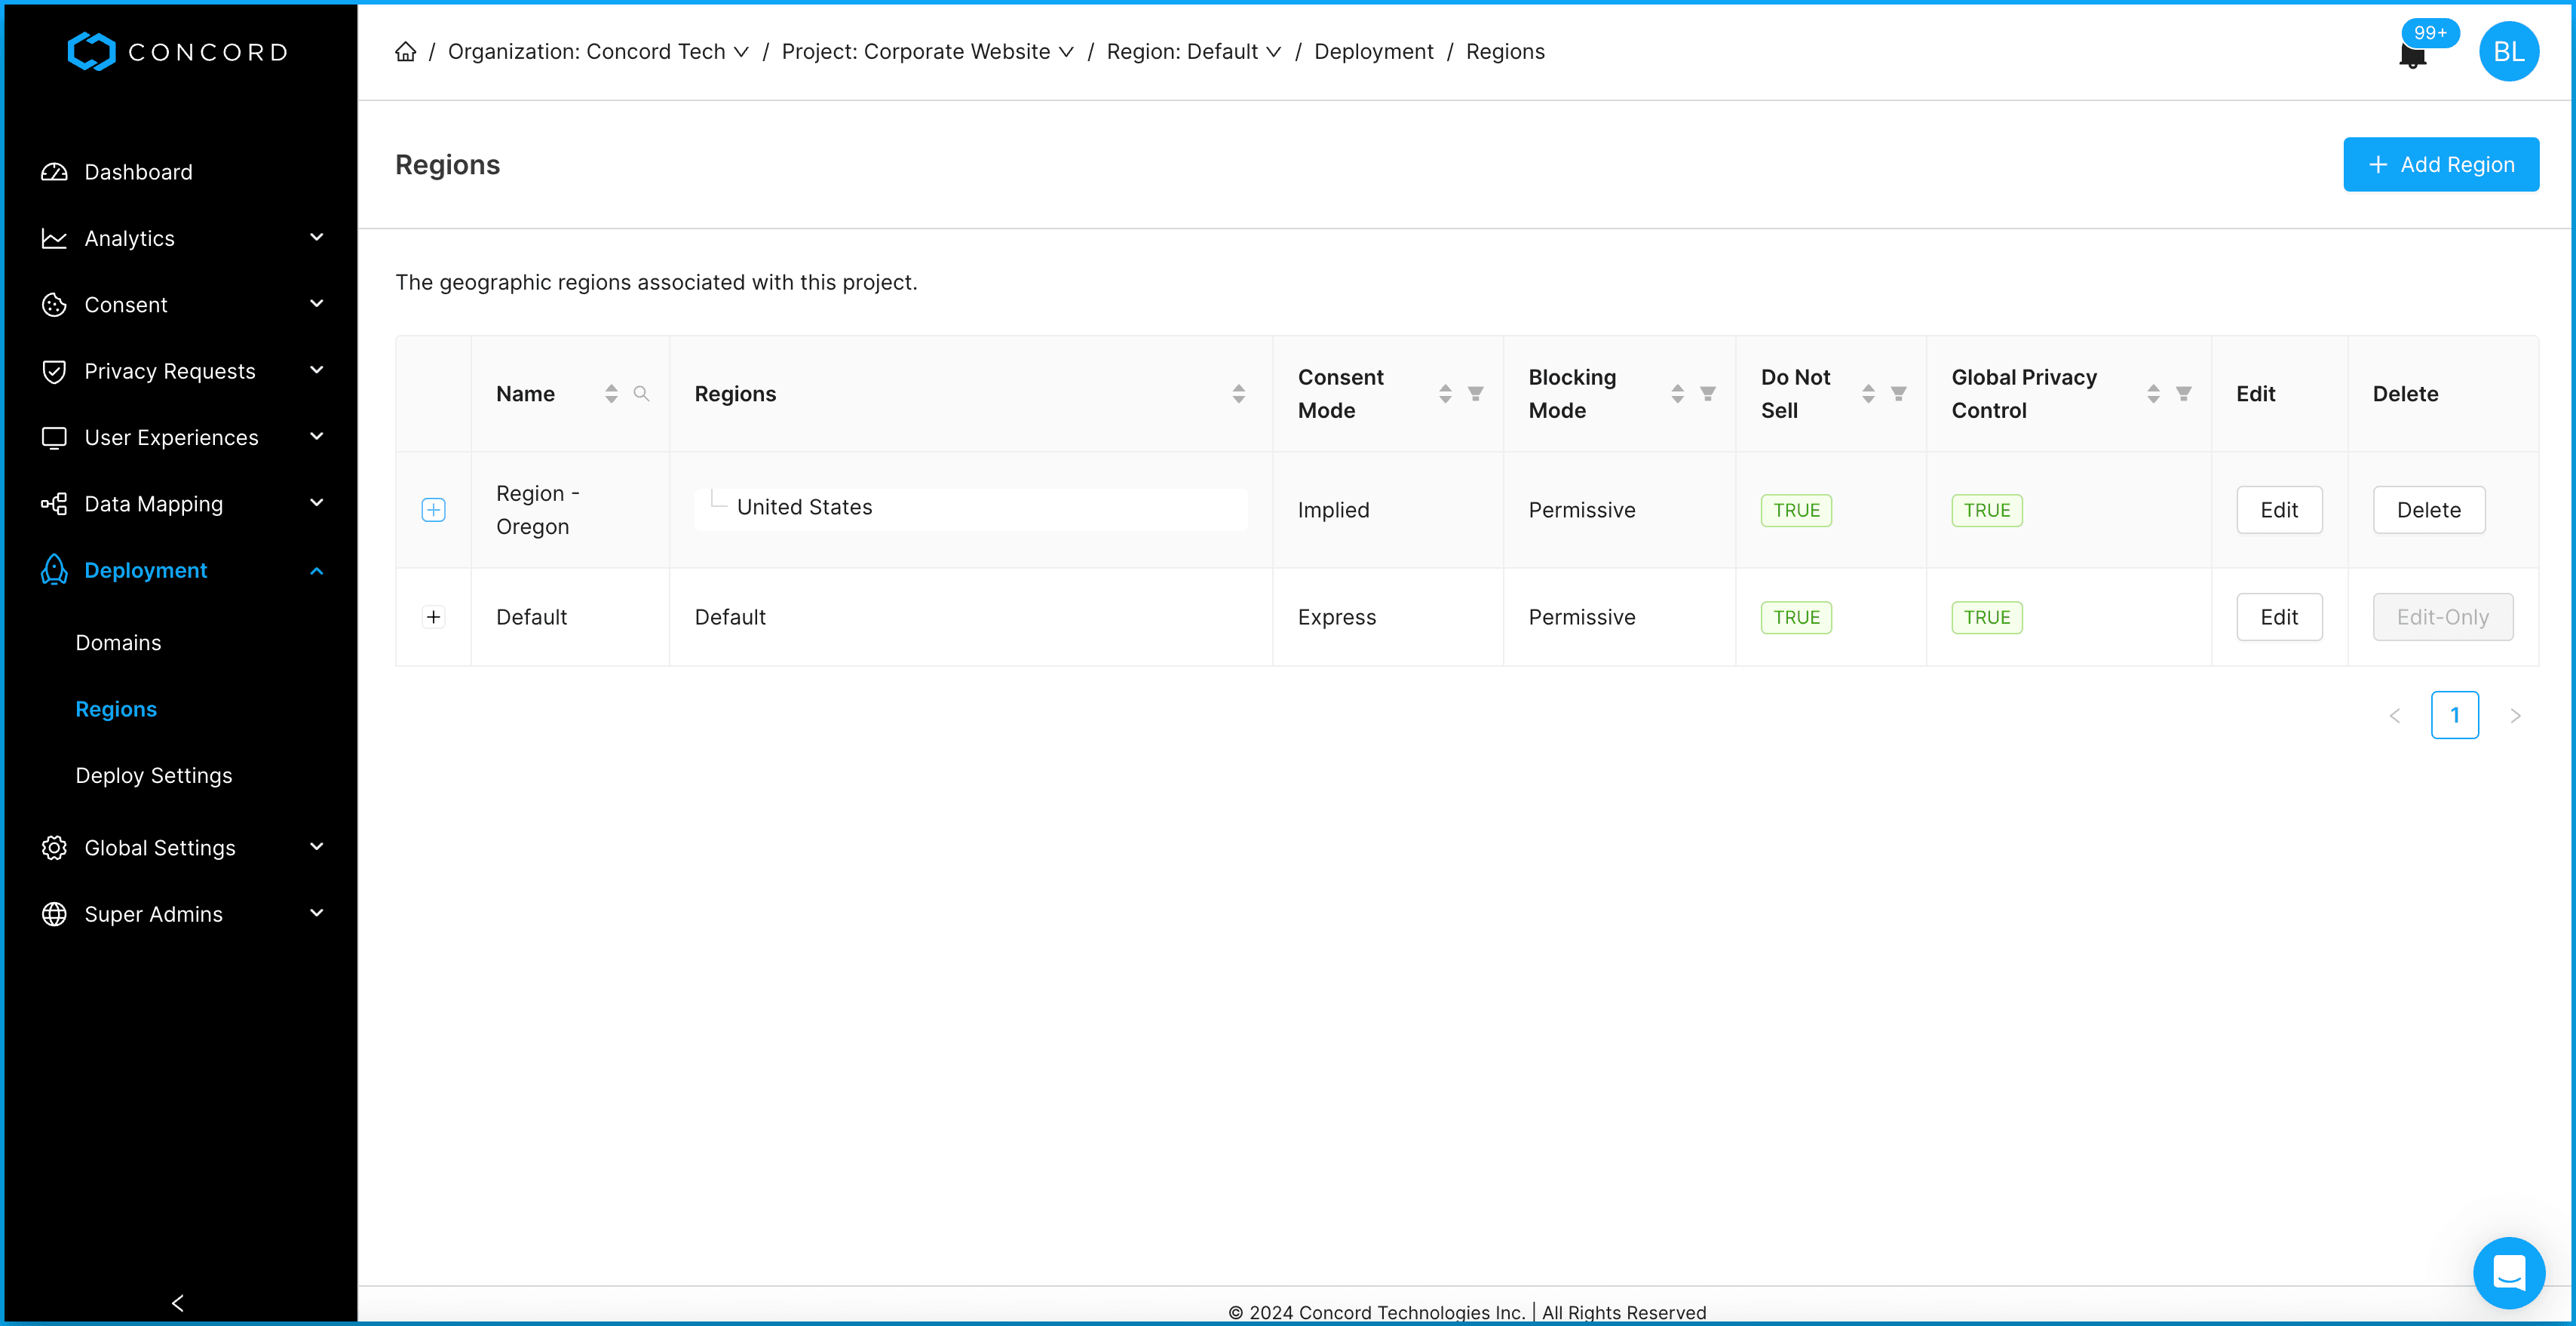2576x1326 pixels.
Task: Click the Add Region button
Action: (2440, 165)
